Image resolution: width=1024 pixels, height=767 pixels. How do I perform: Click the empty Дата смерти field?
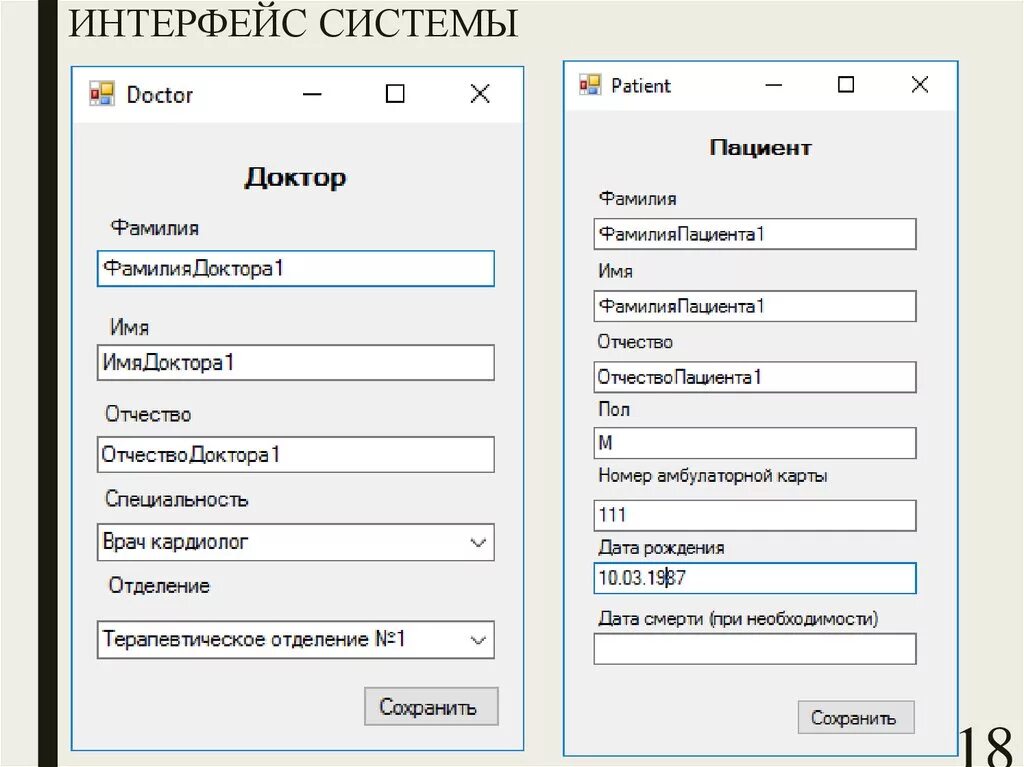tap(755, 649)
